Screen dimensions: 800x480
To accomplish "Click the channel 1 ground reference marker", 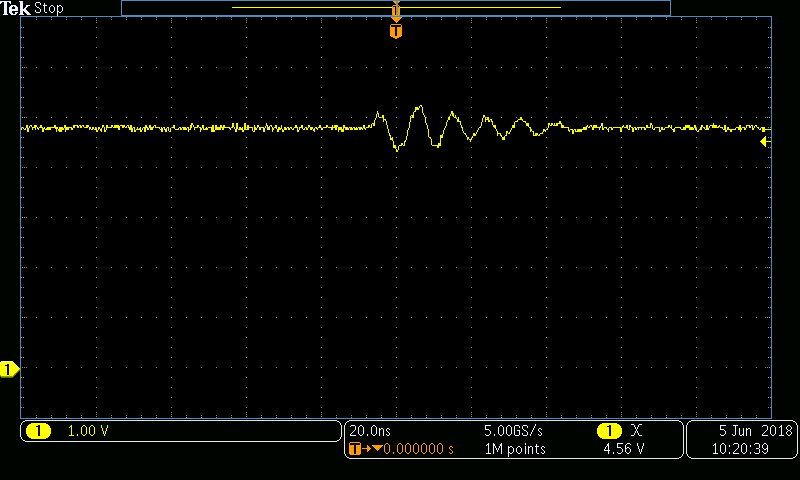I will 9,370.
